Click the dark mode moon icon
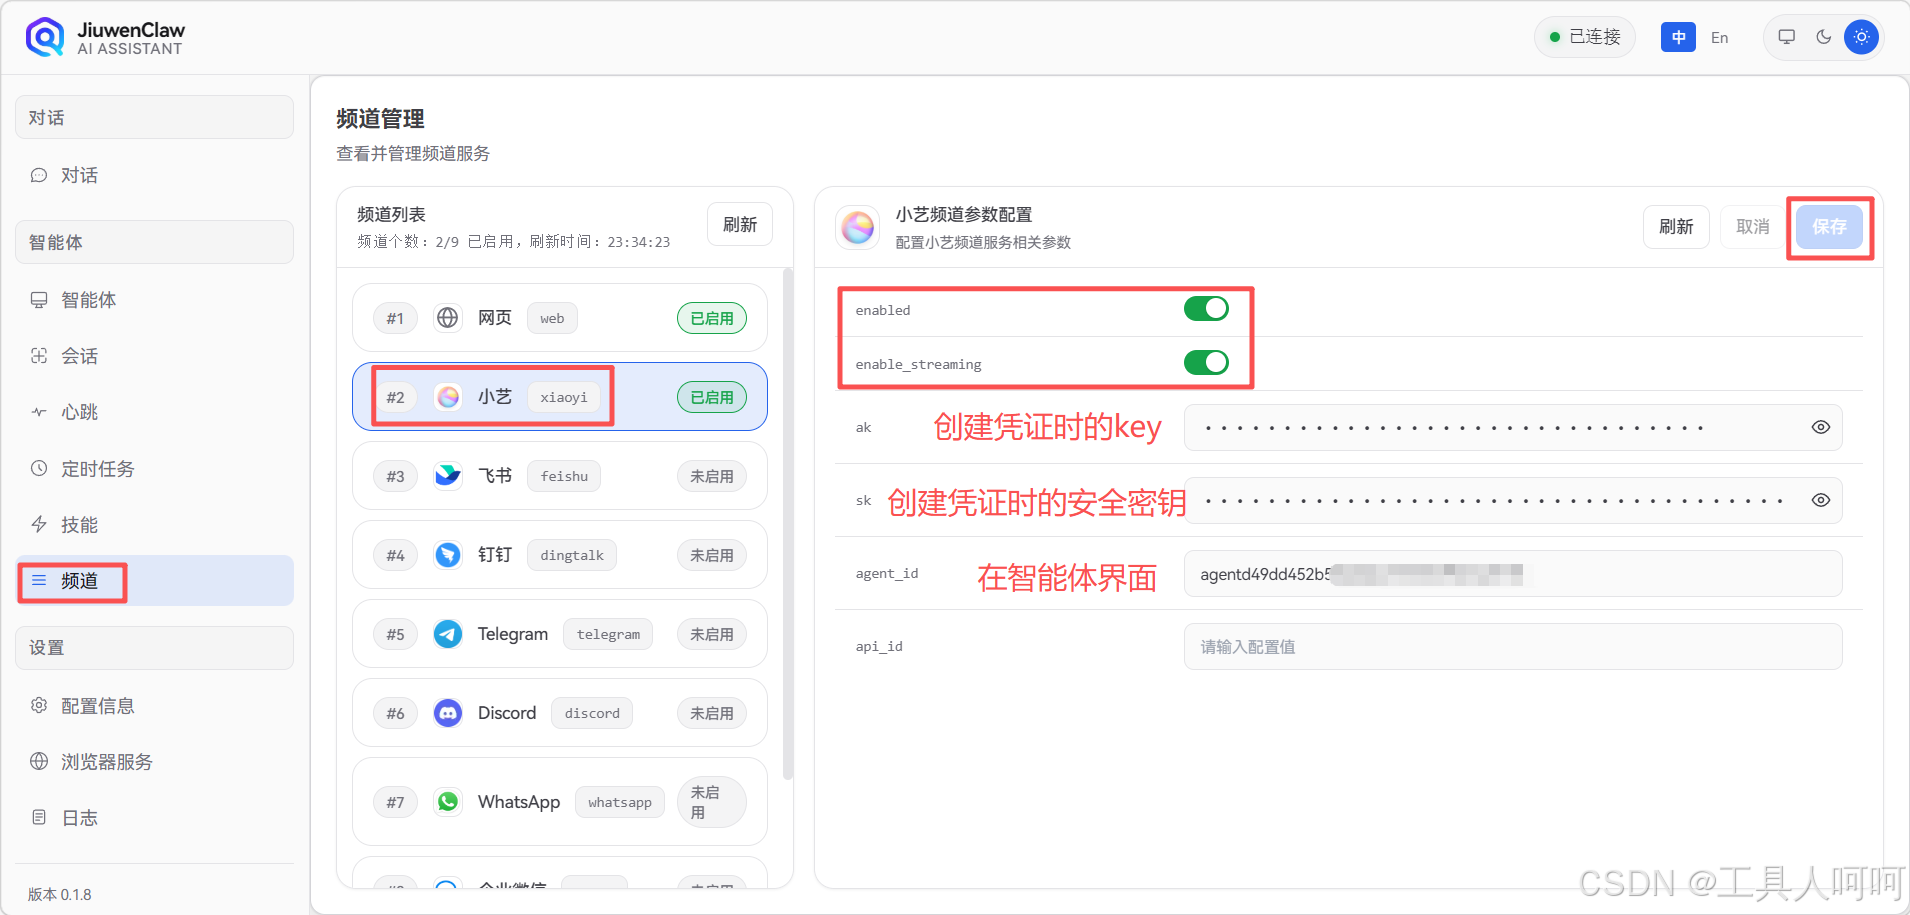This screenshot has width=1910, height=915. coord(1822,37)
